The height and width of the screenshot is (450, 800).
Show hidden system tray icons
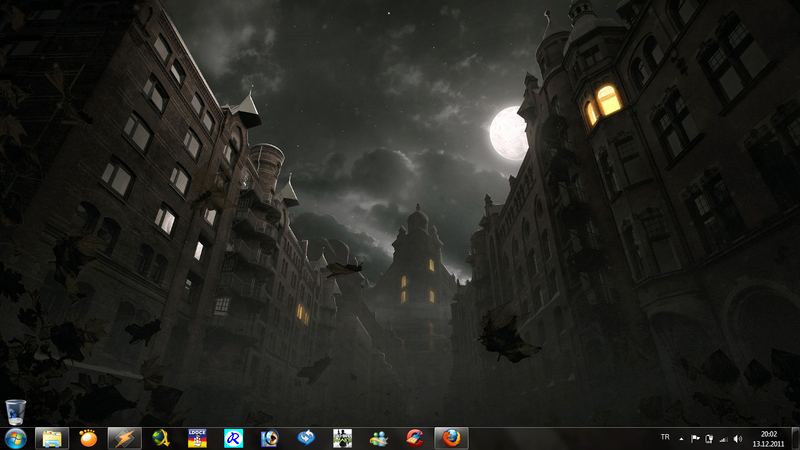pyautogui.click(x=682, y=438)
